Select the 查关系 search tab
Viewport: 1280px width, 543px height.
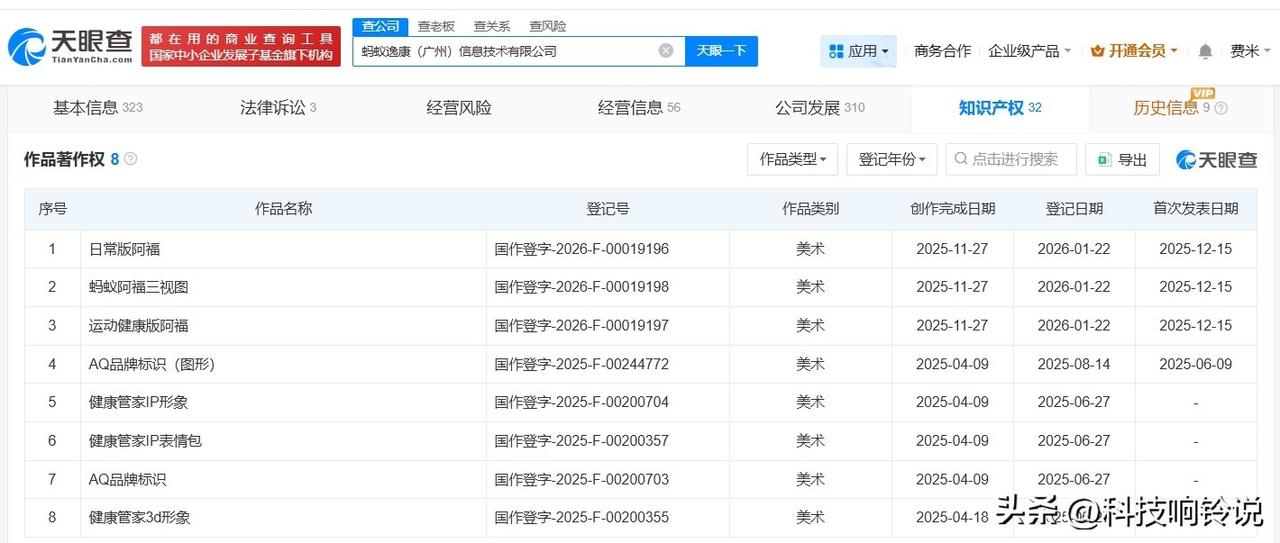point(492,26)
